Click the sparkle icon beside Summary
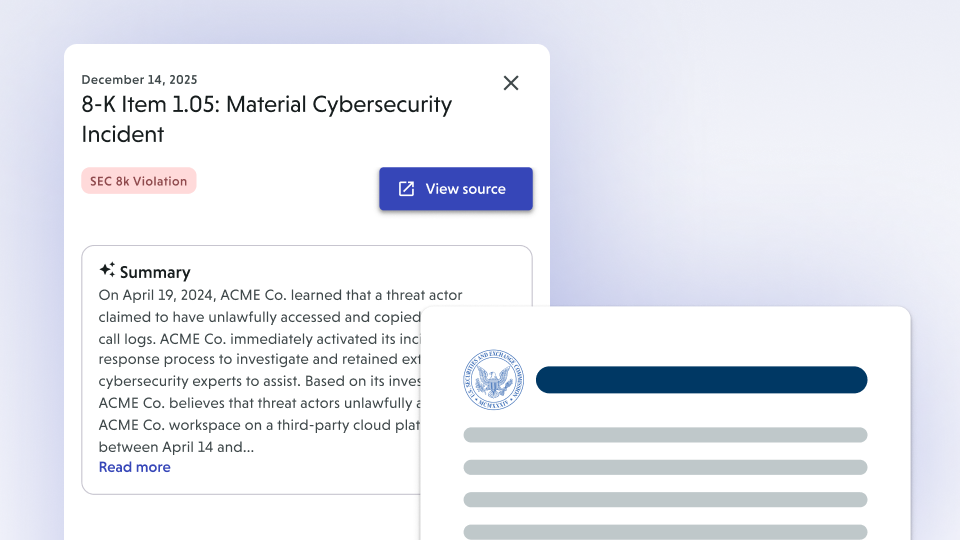Screen dimensions: 960x540 point(107,270)
